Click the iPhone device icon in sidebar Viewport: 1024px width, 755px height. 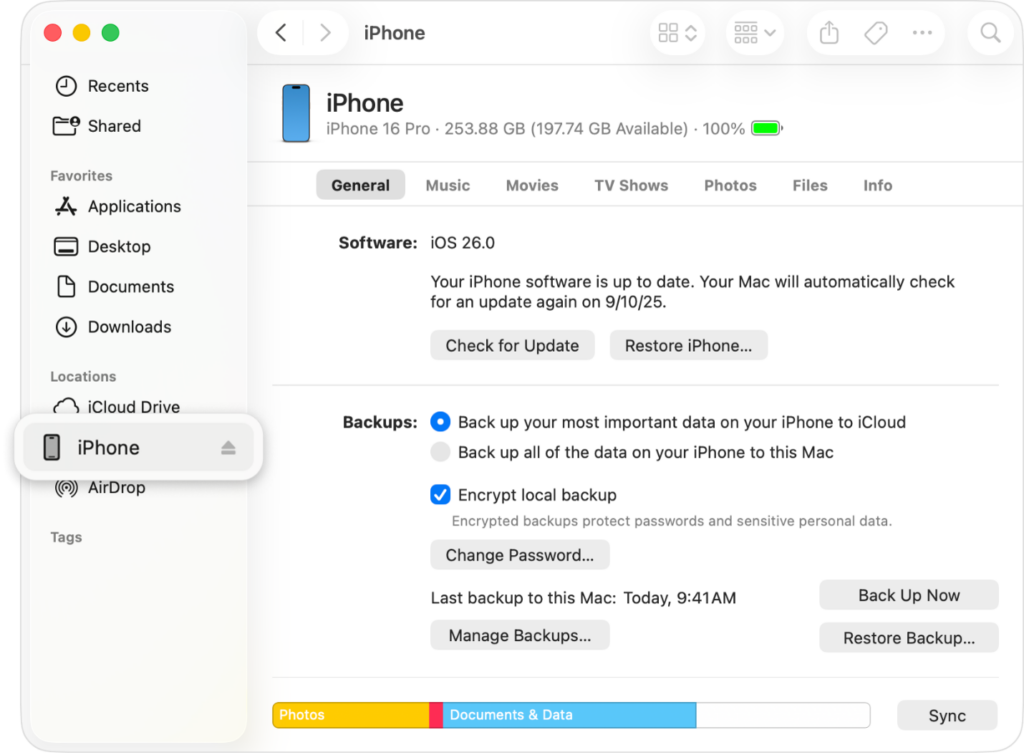point(52,447)
